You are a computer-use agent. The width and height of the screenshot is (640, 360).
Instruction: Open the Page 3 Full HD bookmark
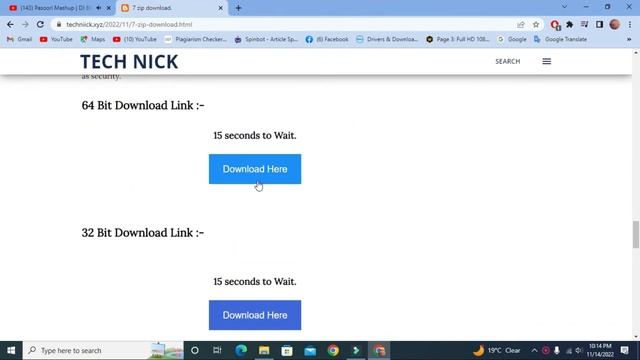coord(458,39)
